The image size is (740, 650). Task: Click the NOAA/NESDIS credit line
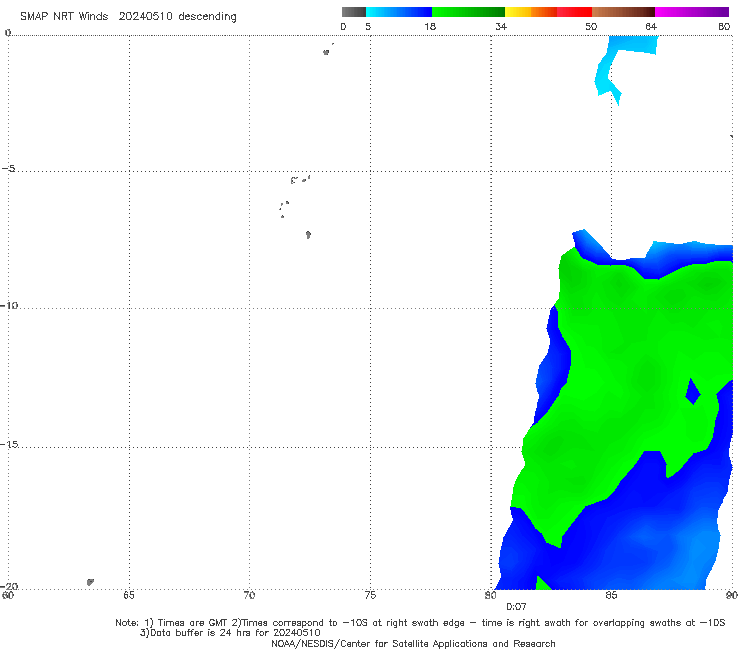click(x=413, y=643)
